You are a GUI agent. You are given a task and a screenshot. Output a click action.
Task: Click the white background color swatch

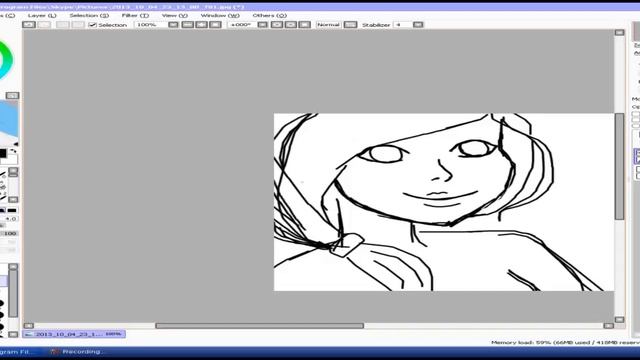(x=12, y=160)
